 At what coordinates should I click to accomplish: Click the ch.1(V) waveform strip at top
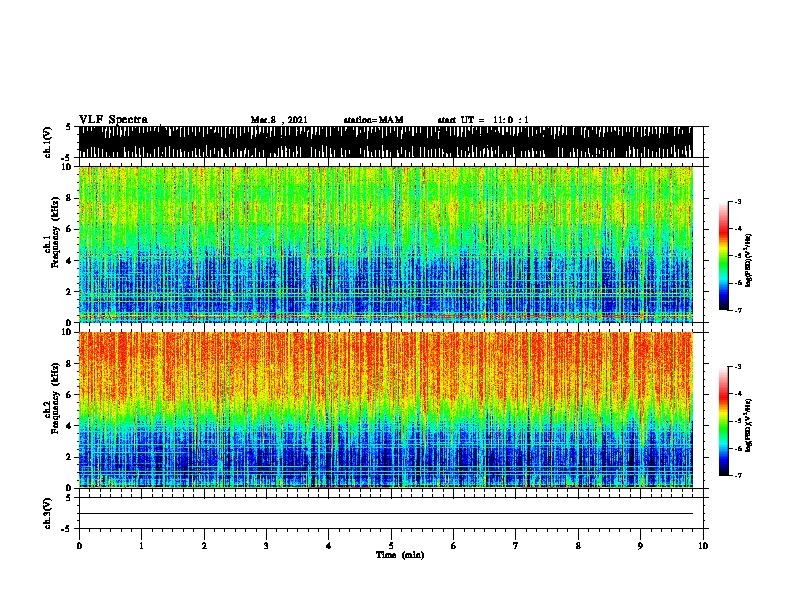(x=385, y=142)
